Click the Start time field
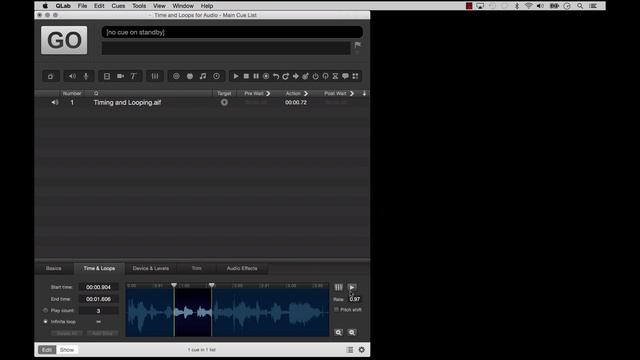The width and height of the screenshot is (640, 360). click(x=98, y=287)
